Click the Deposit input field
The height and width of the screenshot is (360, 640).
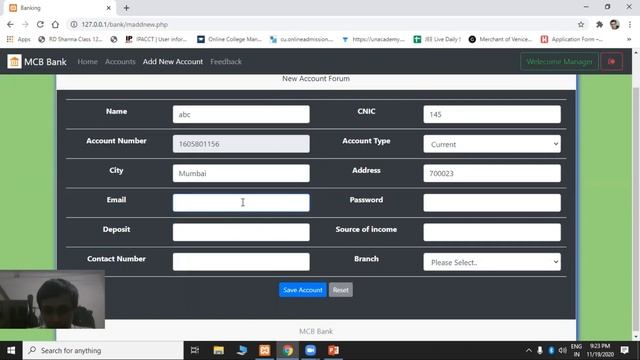(241, 232)
